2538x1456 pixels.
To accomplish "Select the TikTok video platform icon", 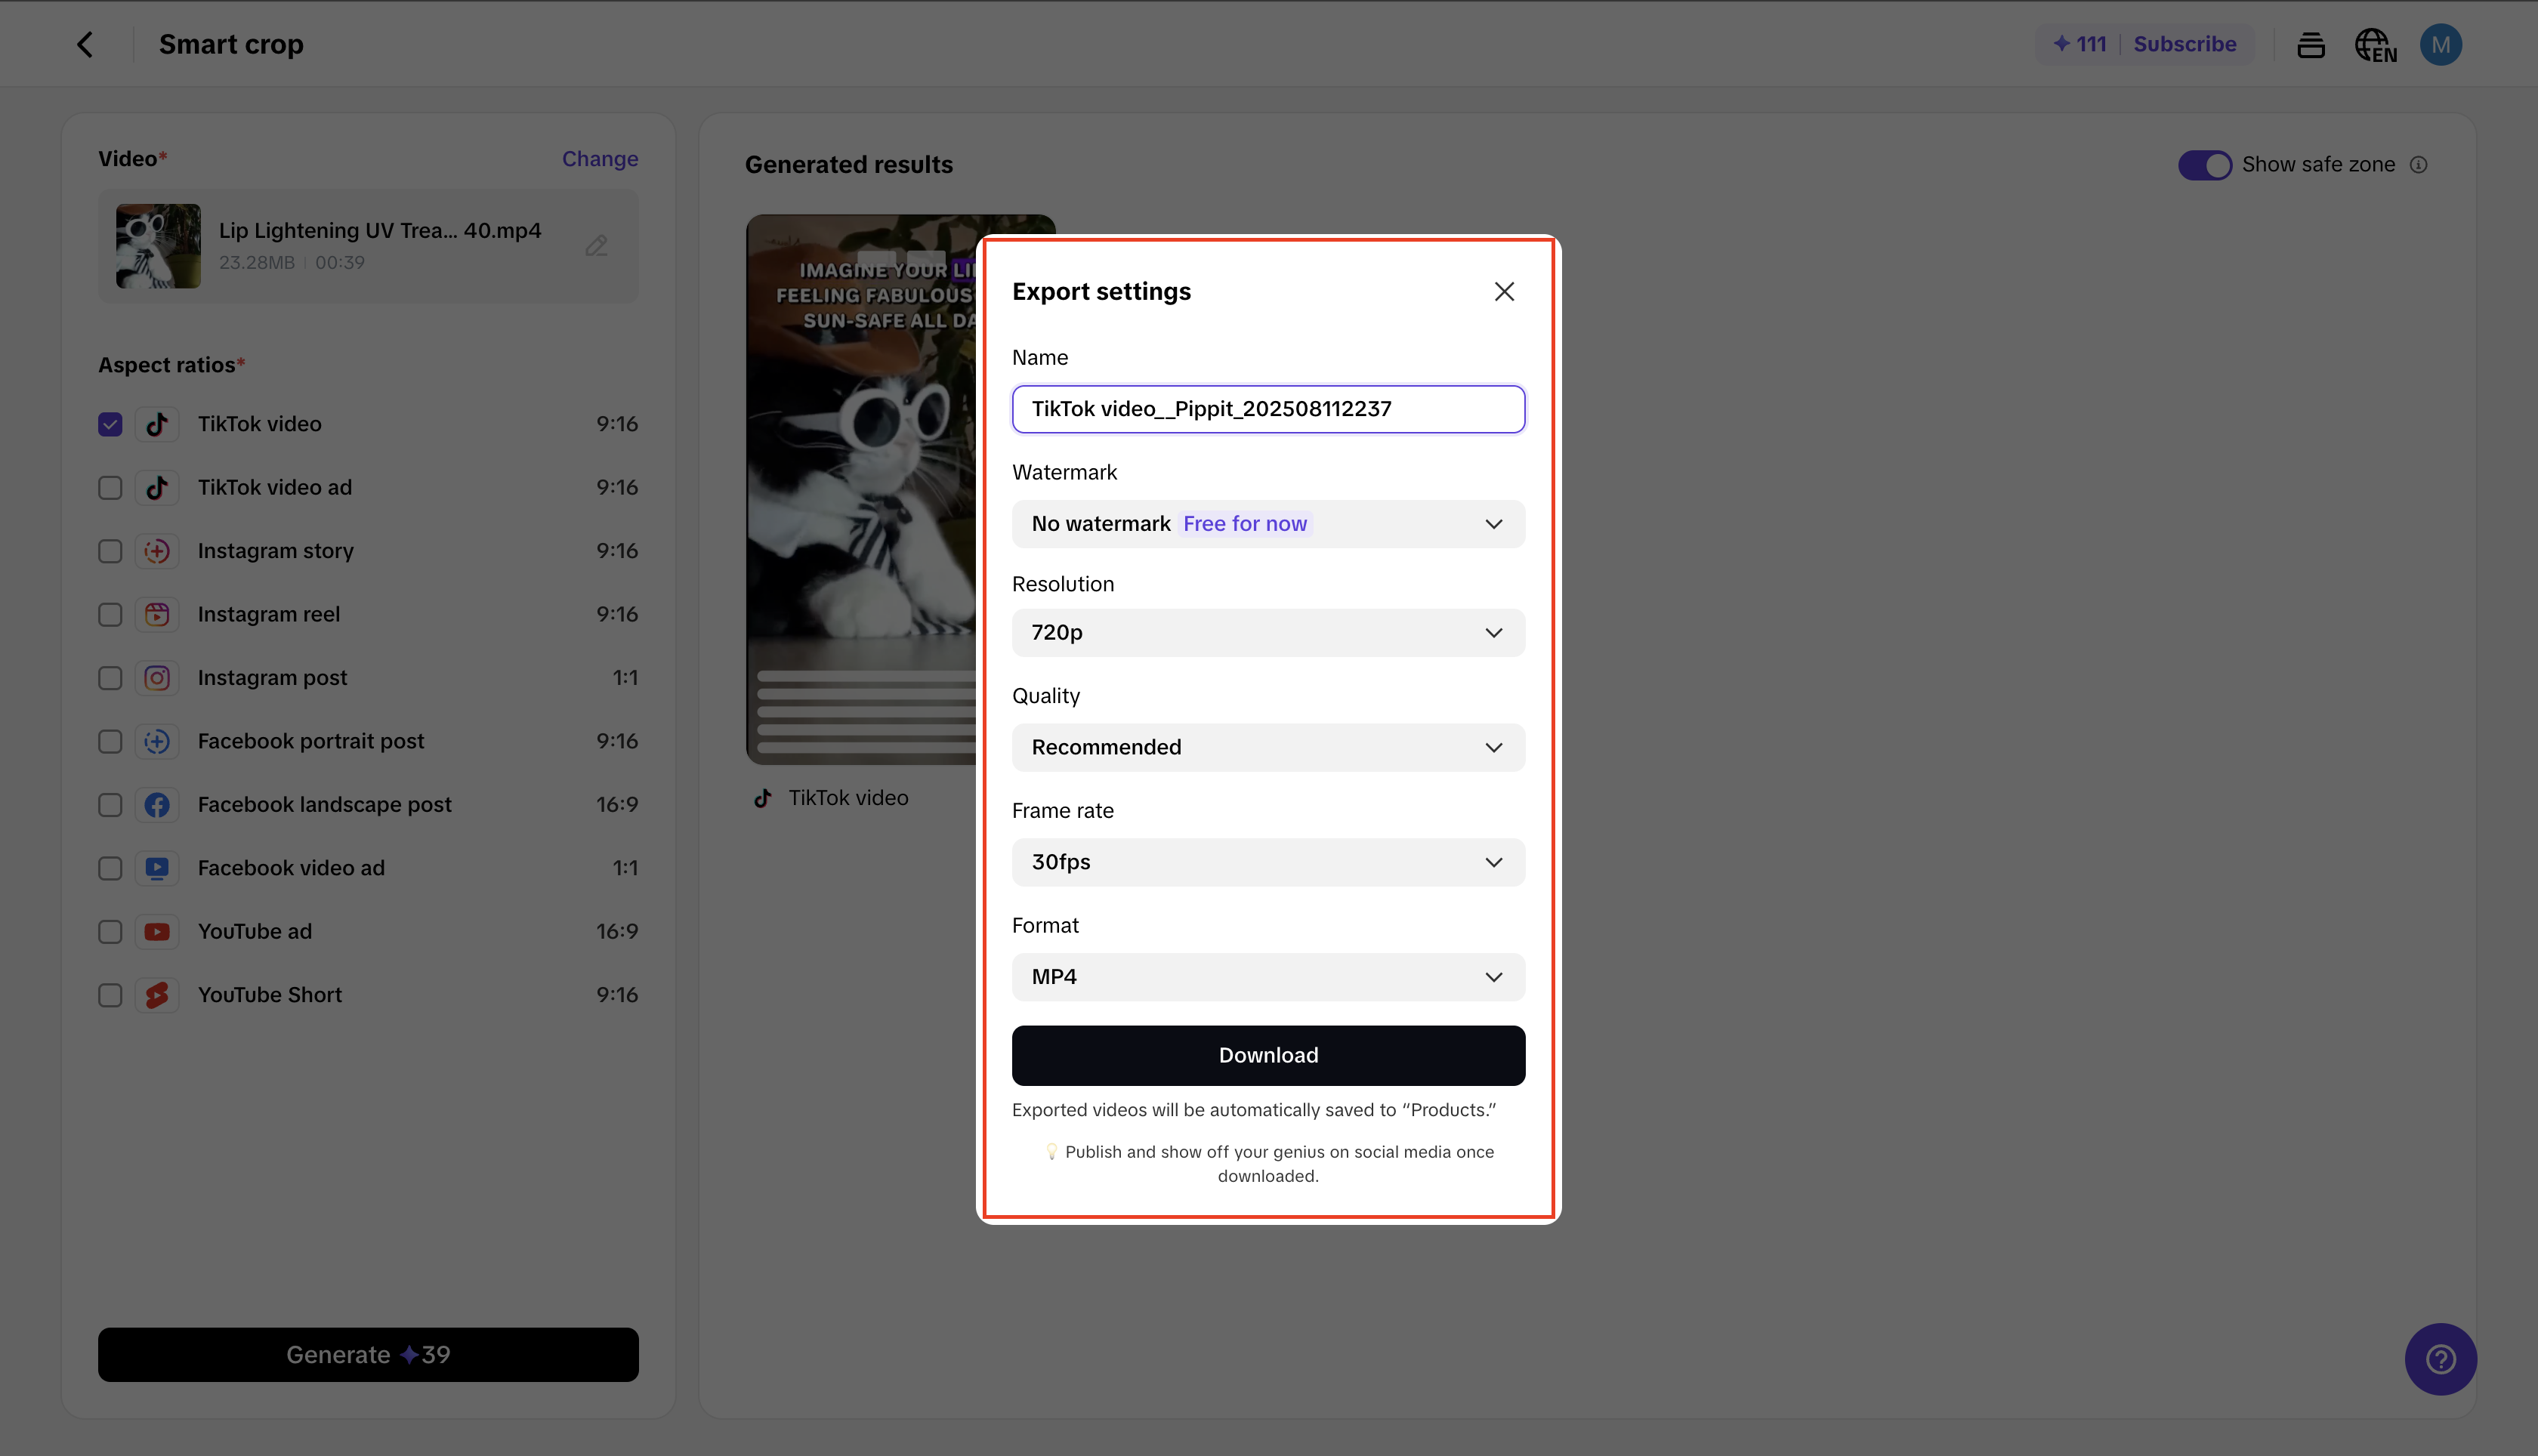I will coord(157,424).
